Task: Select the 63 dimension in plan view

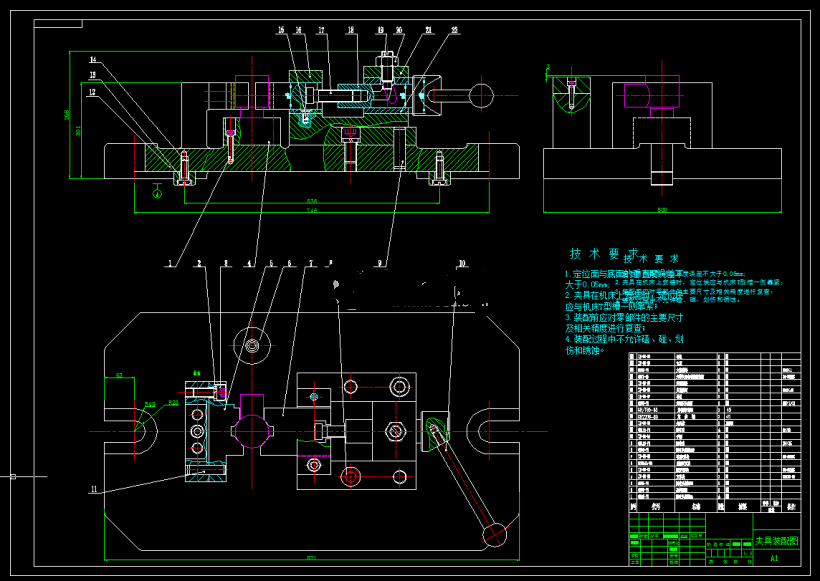Action: (x=119, y=375)
